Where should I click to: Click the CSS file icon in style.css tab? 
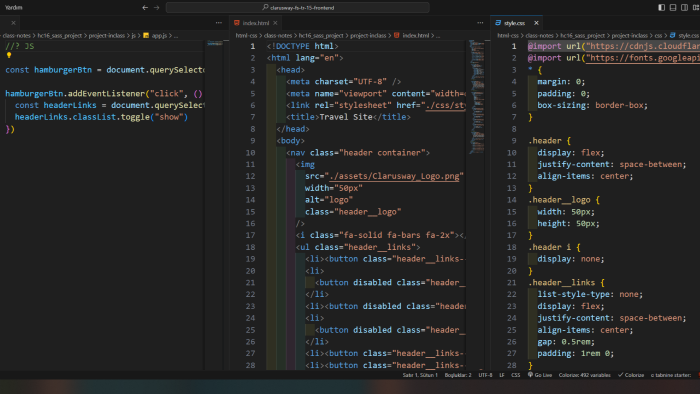[498, 23]
